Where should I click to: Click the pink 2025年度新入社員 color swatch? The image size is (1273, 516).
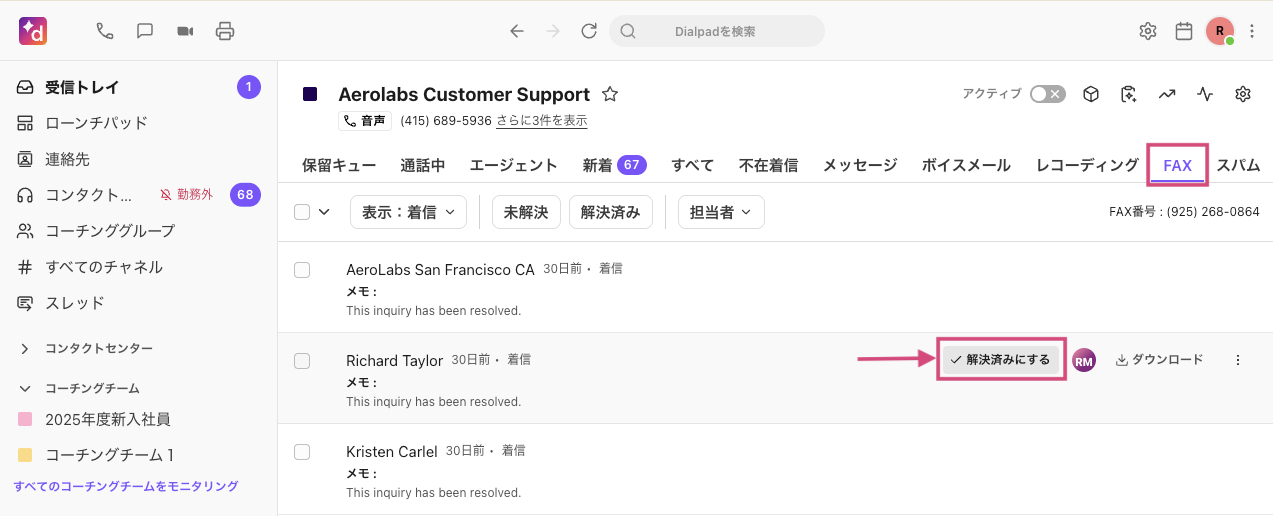[26, 419]
